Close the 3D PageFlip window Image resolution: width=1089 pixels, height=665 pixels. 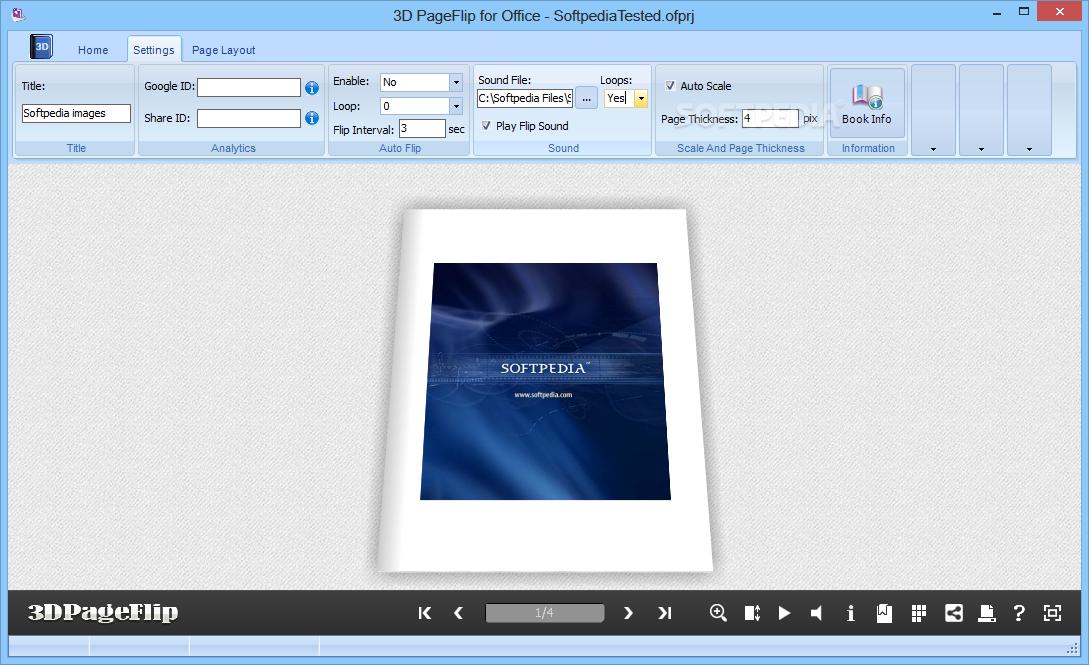pos(1060,11)
